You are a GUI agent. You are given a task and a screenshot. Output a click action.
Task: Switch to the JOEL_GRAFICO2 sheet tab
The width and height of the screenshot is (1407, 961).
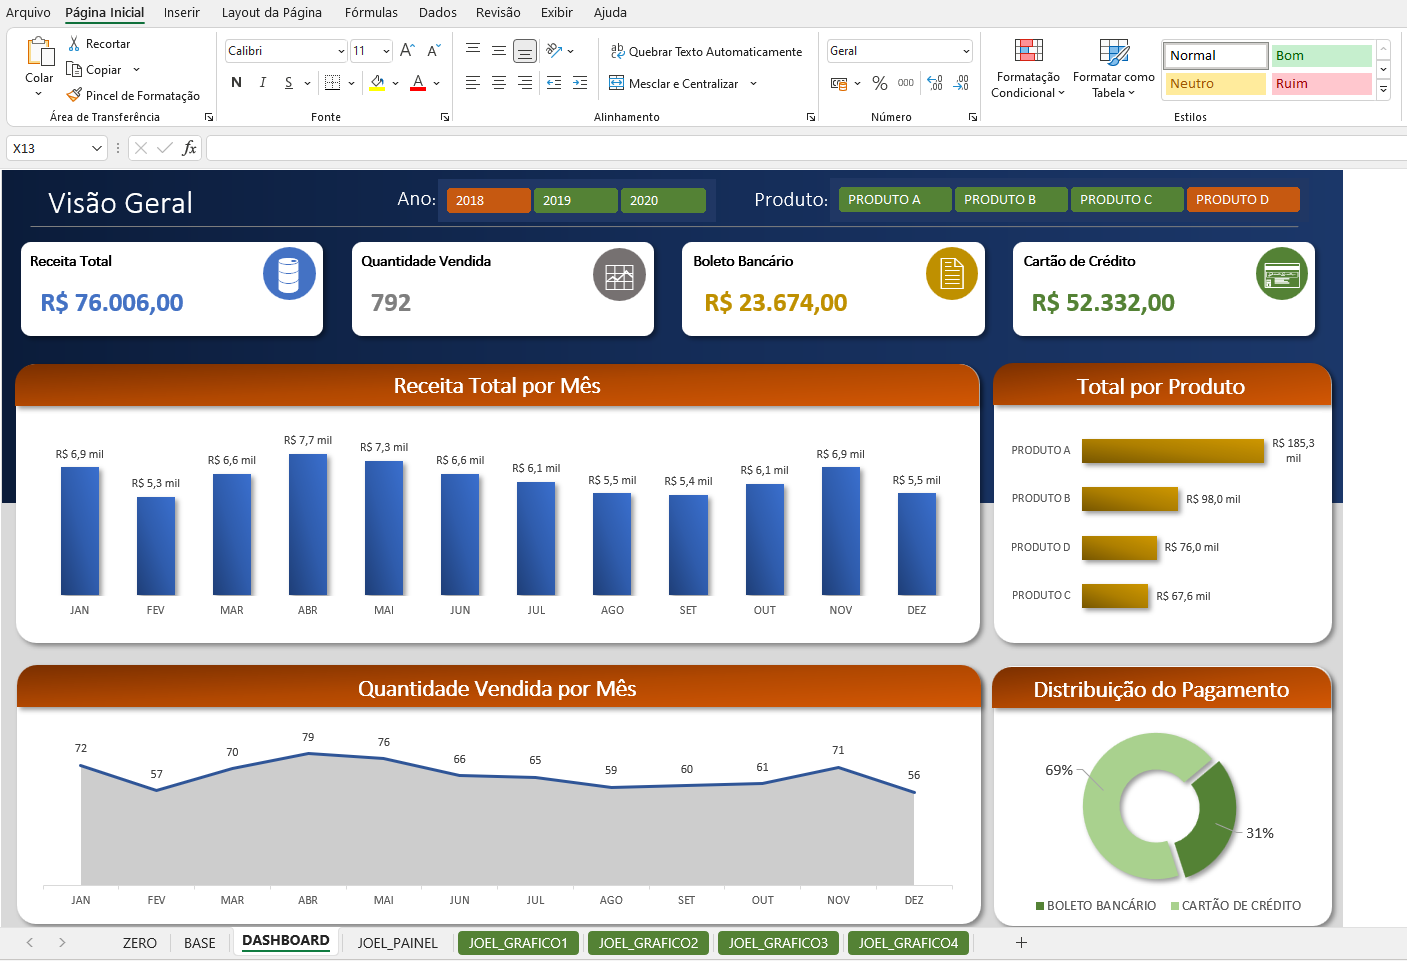click(648, 943)
